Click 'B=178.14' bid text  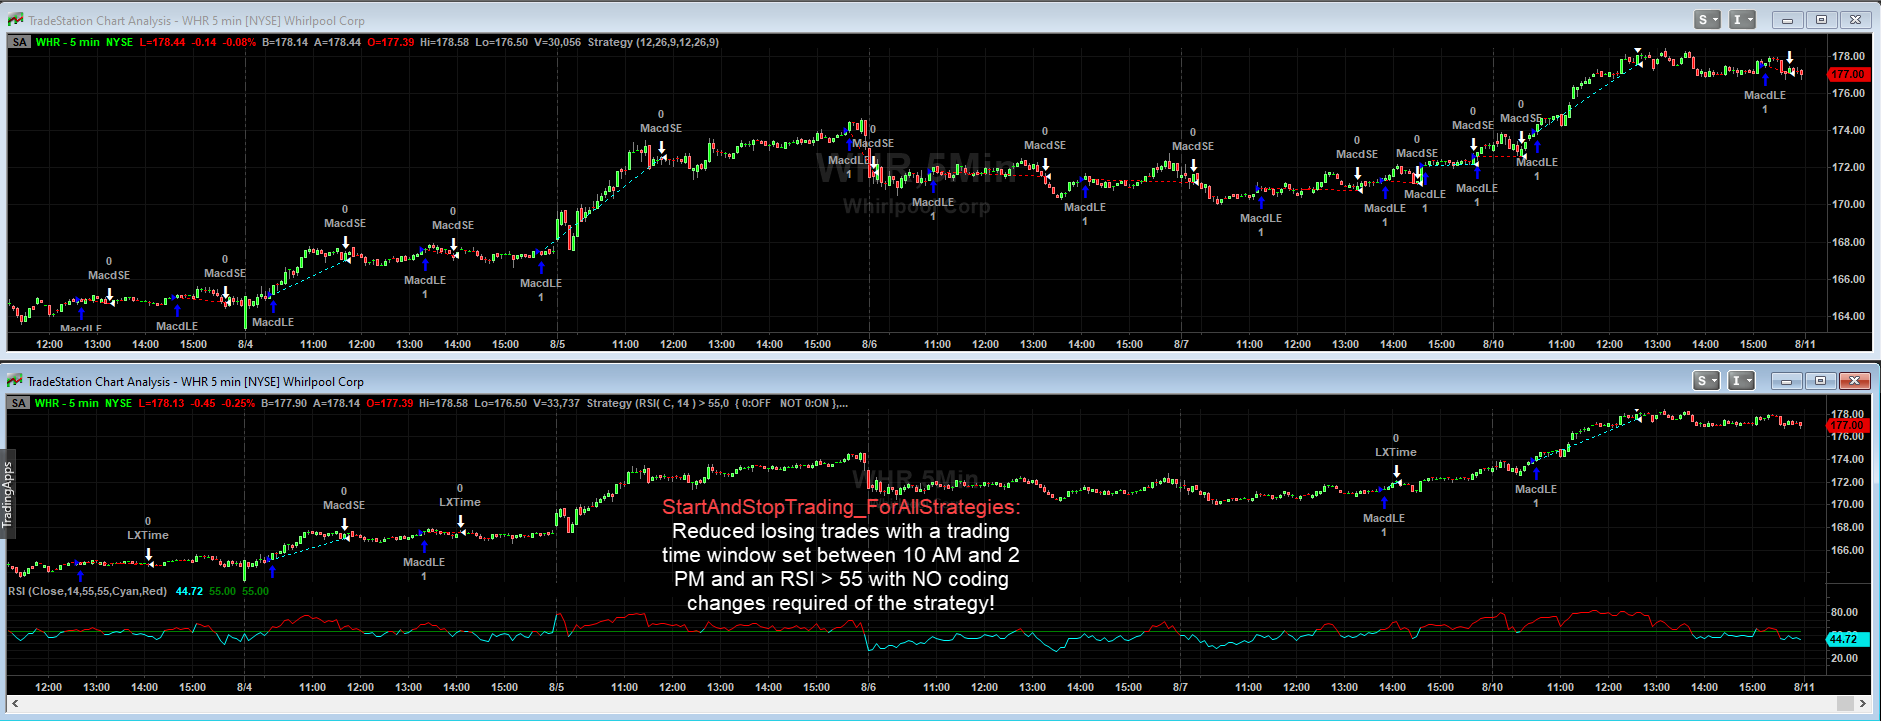coord(285,42)
